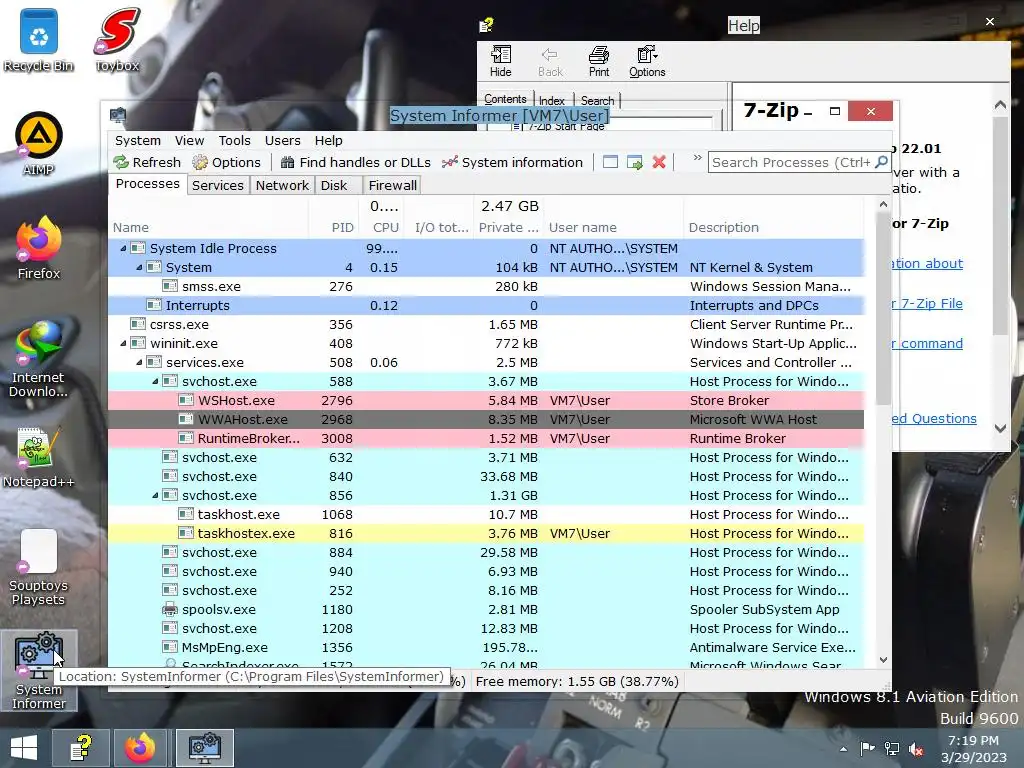
Task: Click System Informer window title icon
Action: click(x=118, y=116)
